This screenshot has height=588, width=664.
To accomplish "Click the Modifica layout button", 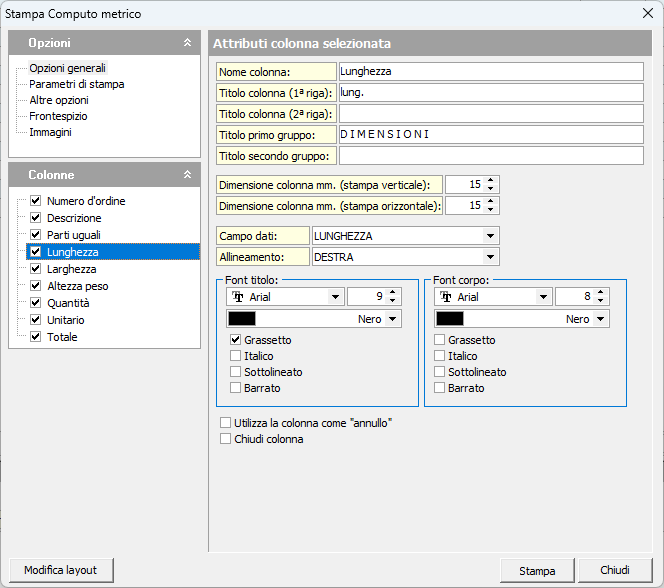I will click(61, 570).
